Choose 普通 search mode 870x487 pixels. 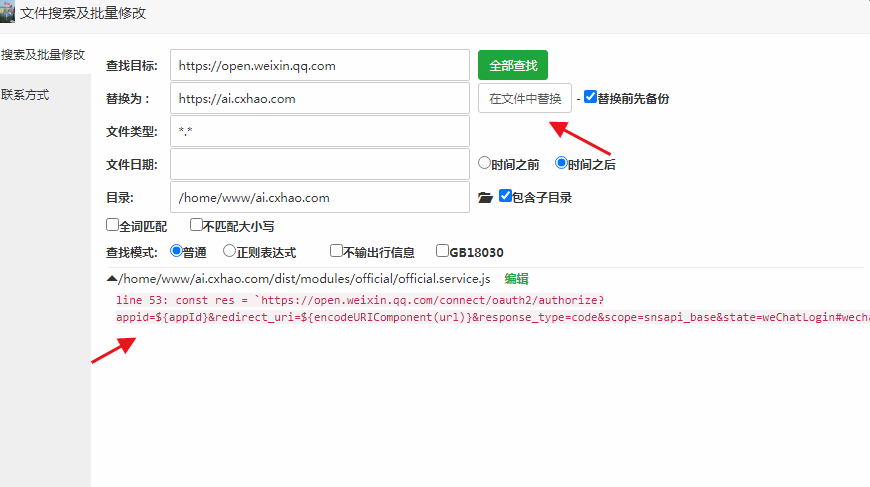pos(177,251)
